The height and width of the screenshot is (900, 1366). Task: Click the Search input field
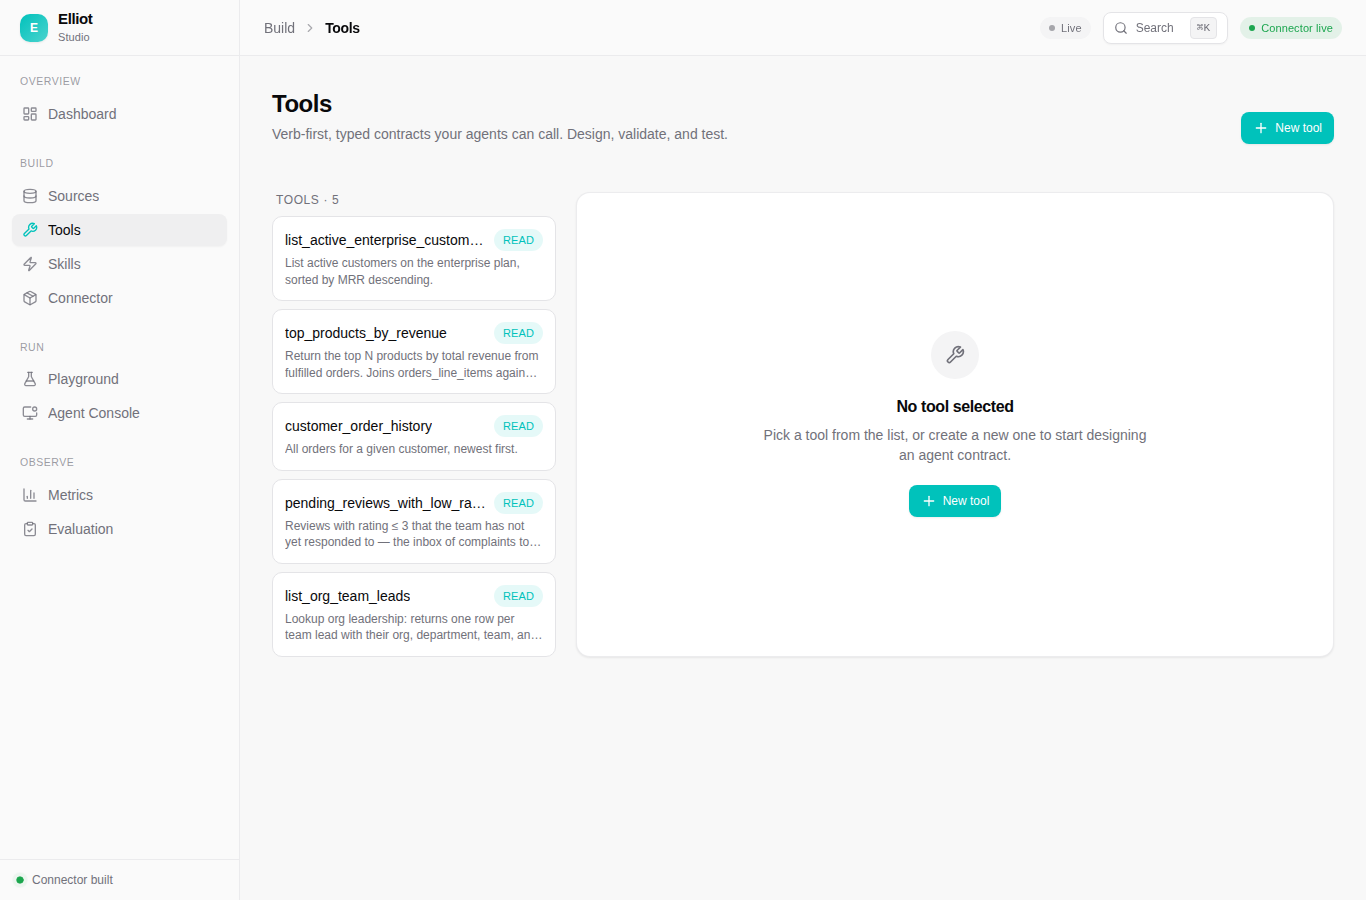pyautogui.click(x=1165, y=28)
